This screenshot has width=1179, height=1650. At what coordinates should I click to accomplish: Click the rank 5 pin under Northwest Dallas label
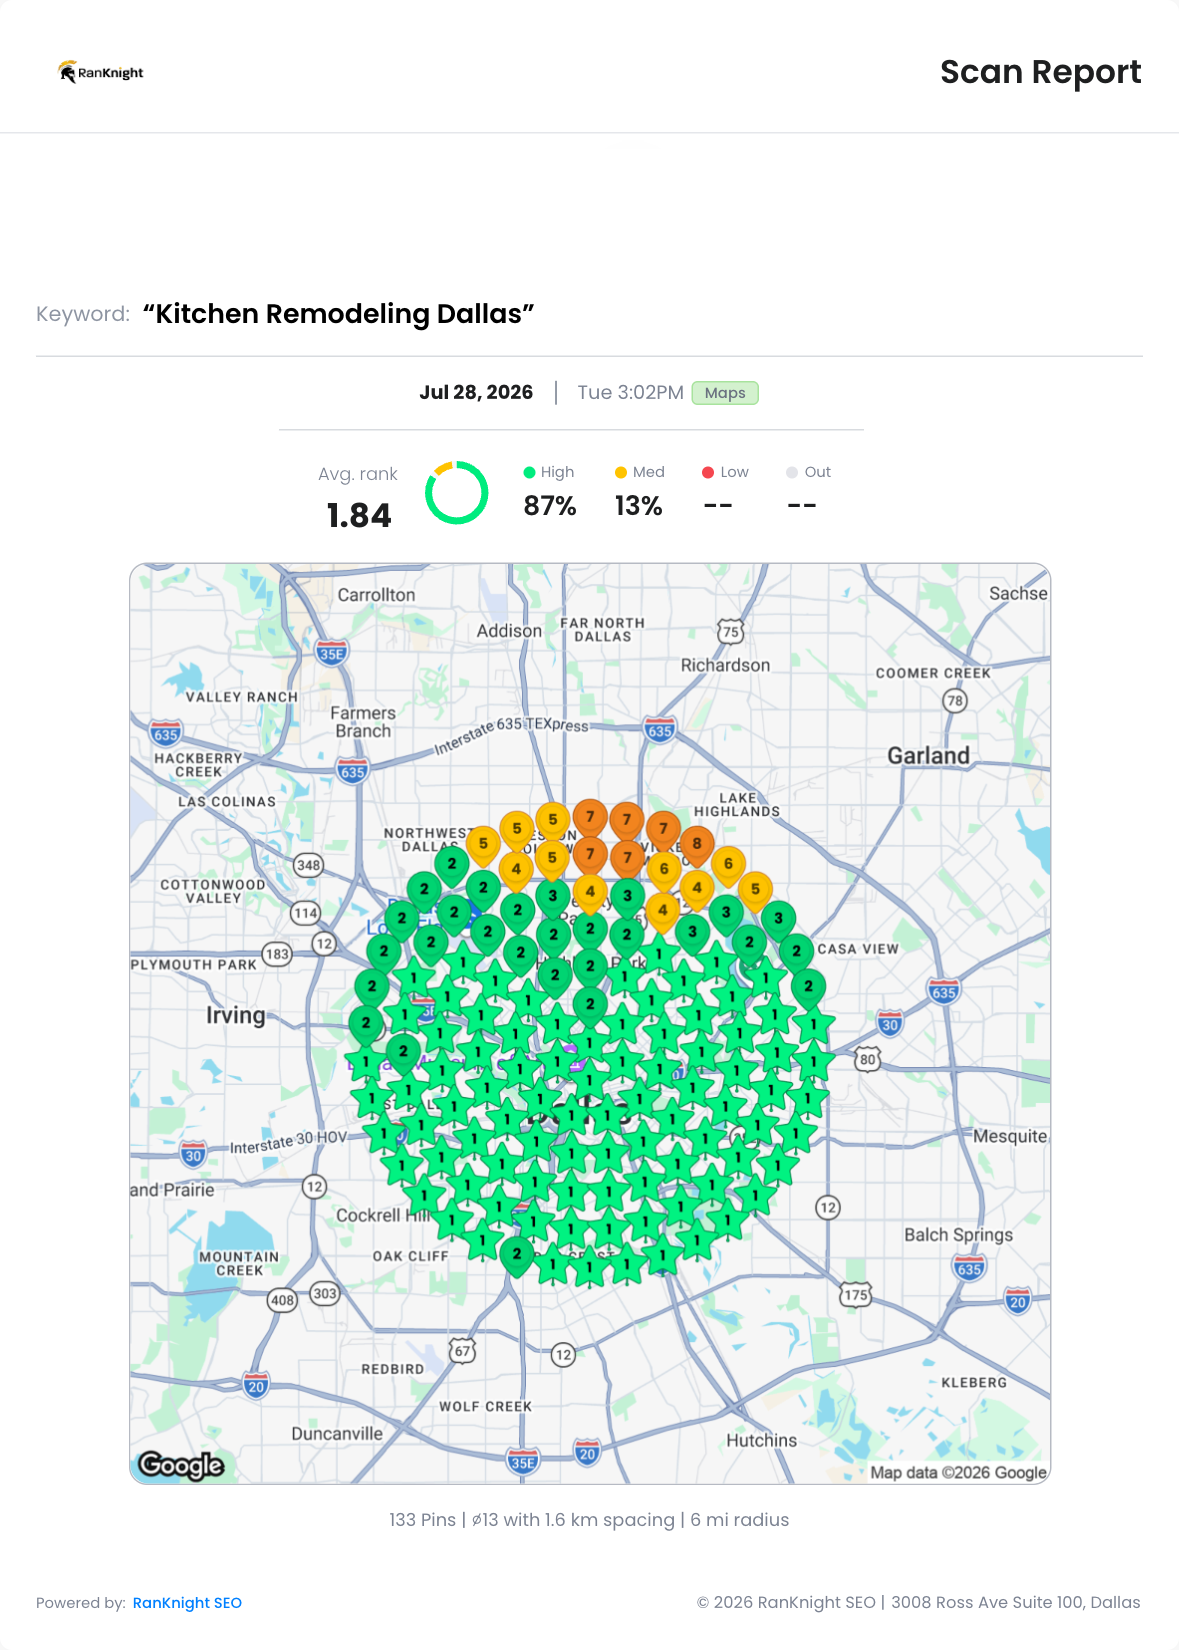(x=483, y=846)
